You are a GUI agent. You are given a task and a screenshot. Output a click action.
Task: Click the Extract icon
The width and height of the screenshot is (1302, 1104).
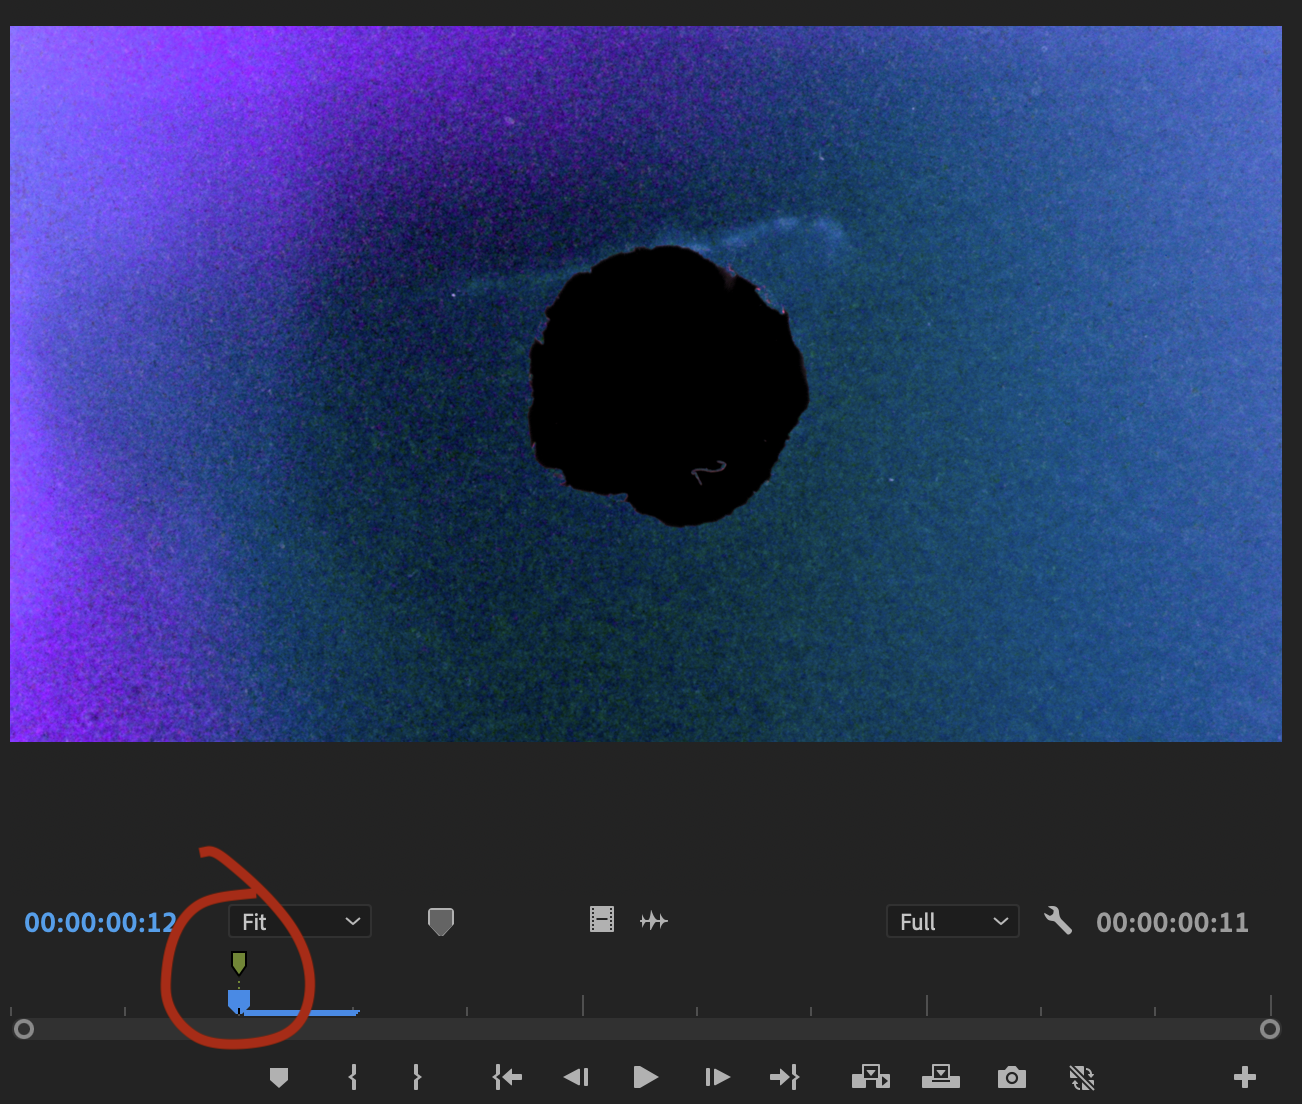click(941, 1077)
